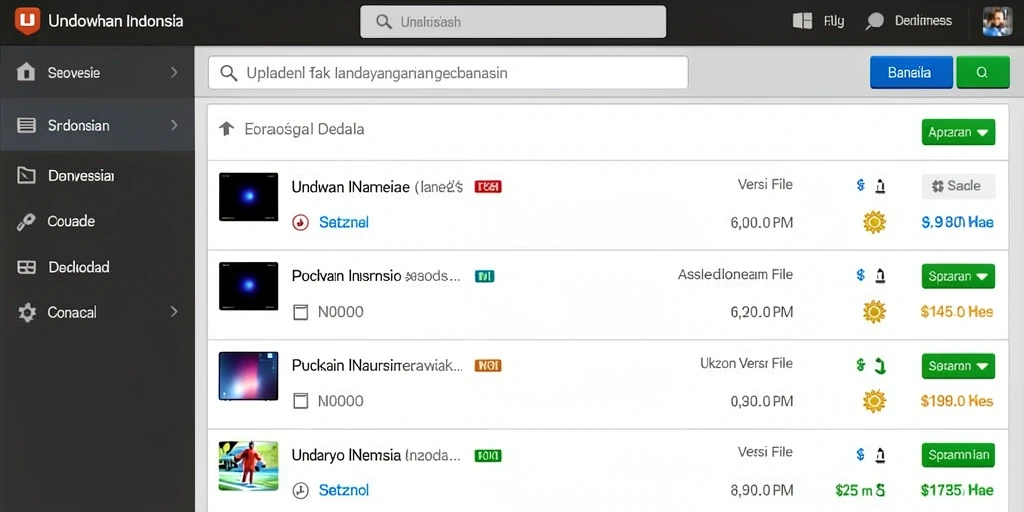Click the sun icon in the 0,30.0 PM row
Screen dimensions: 1024x512
(874, 400)
